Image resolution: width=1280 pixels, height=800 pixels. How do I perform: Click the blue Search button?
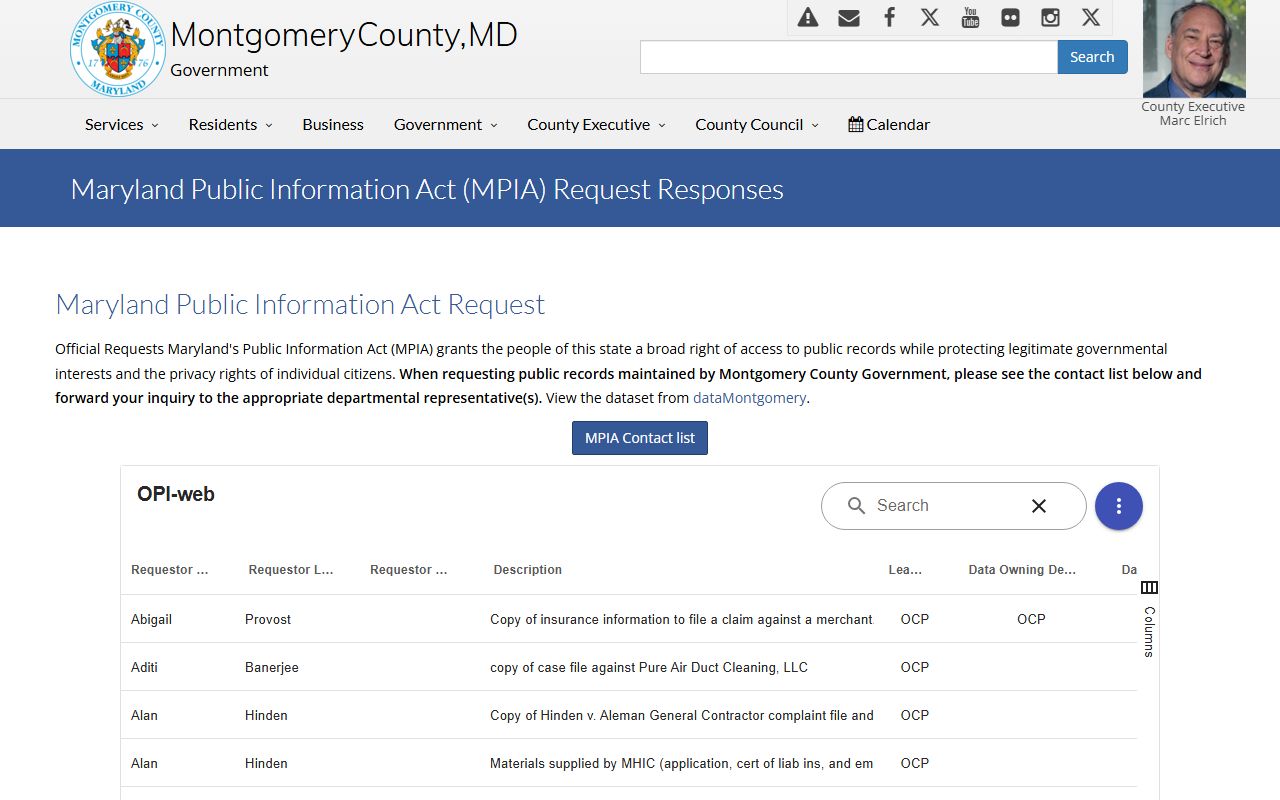(1092, 57)
